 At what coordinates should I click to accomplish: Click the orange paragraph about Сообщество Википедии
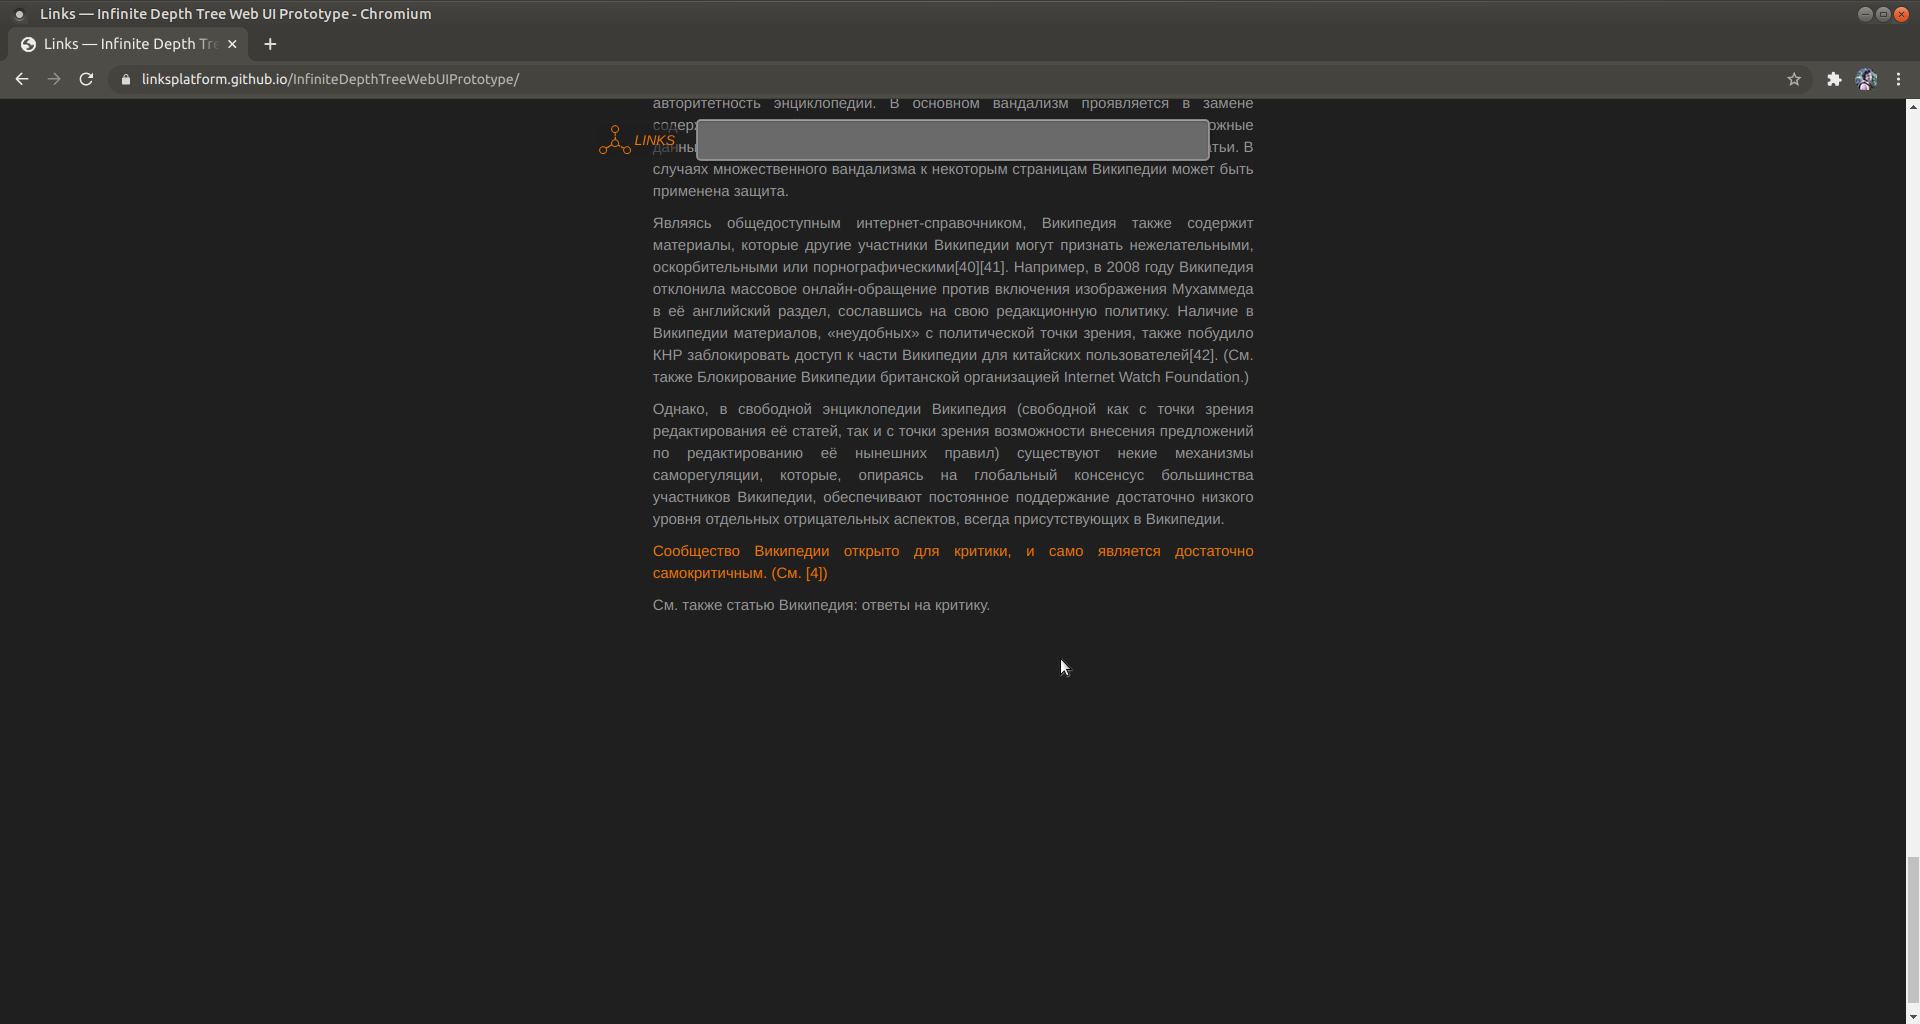[953, 562]
